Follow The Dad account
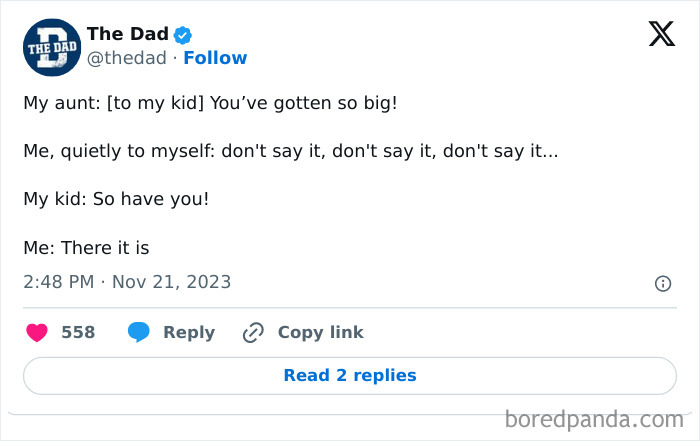The image size is (700, 441). (215, 58)
